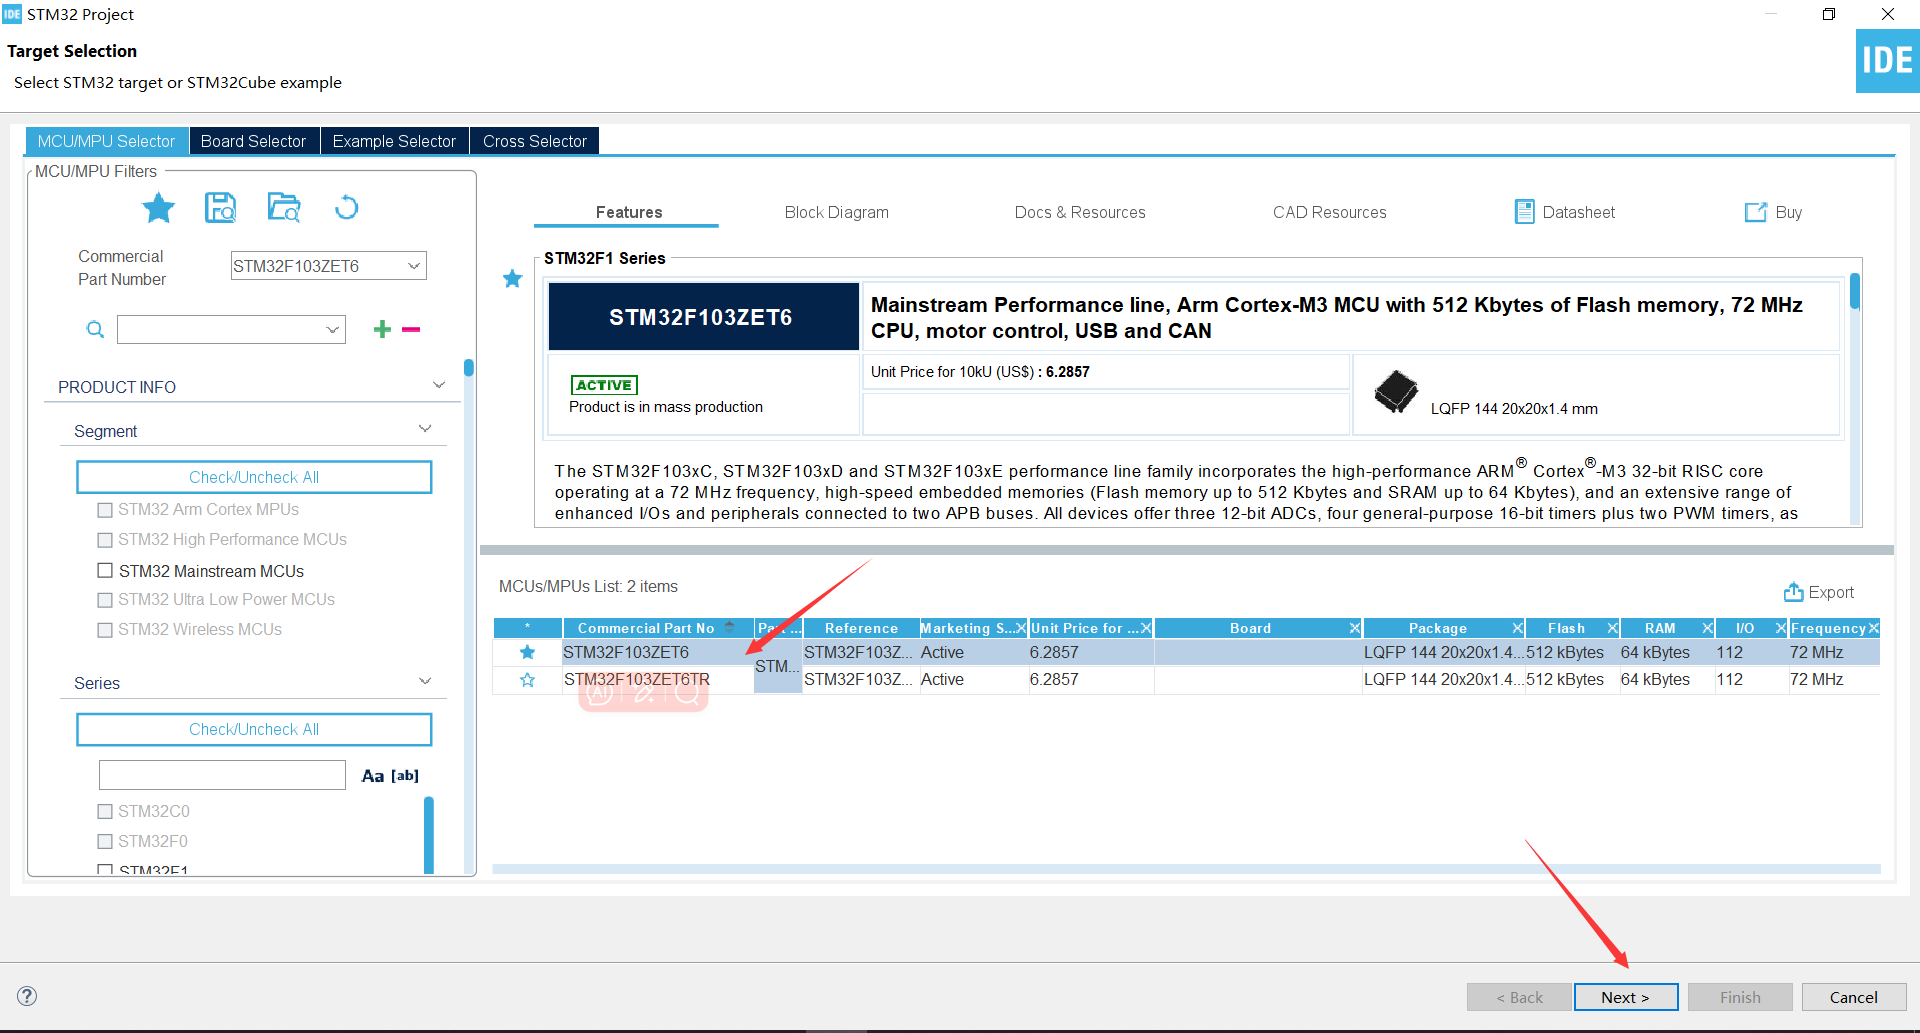Click the save search floppy icon
Screen dimensions: 1920x1033
(x=220, y=208)
